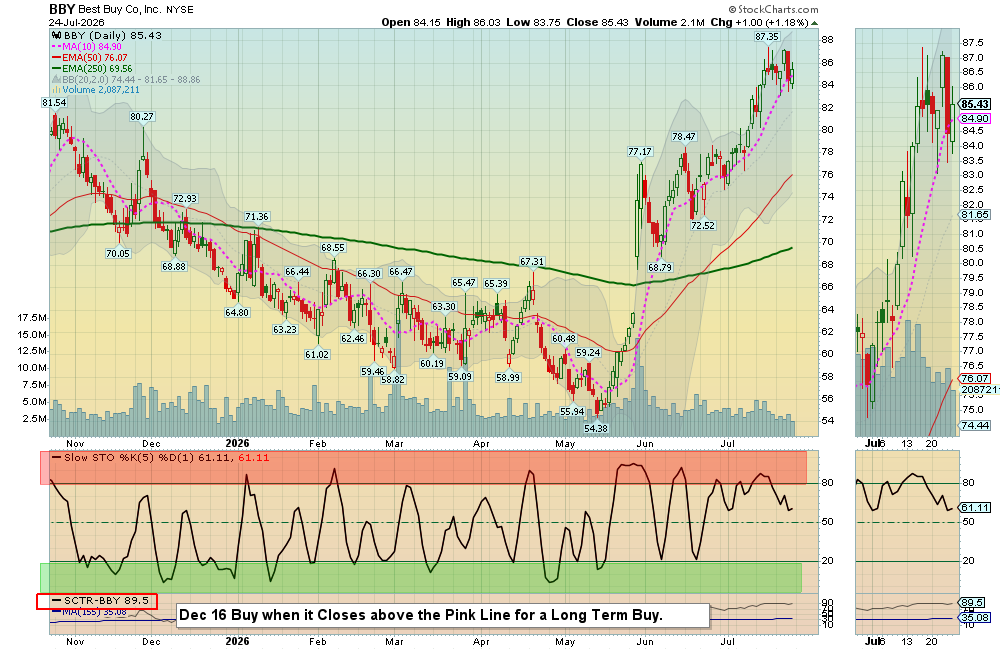Click the 74.44 tag in zoom panel
Screen dimensions: 1000x650
(975, 425)
